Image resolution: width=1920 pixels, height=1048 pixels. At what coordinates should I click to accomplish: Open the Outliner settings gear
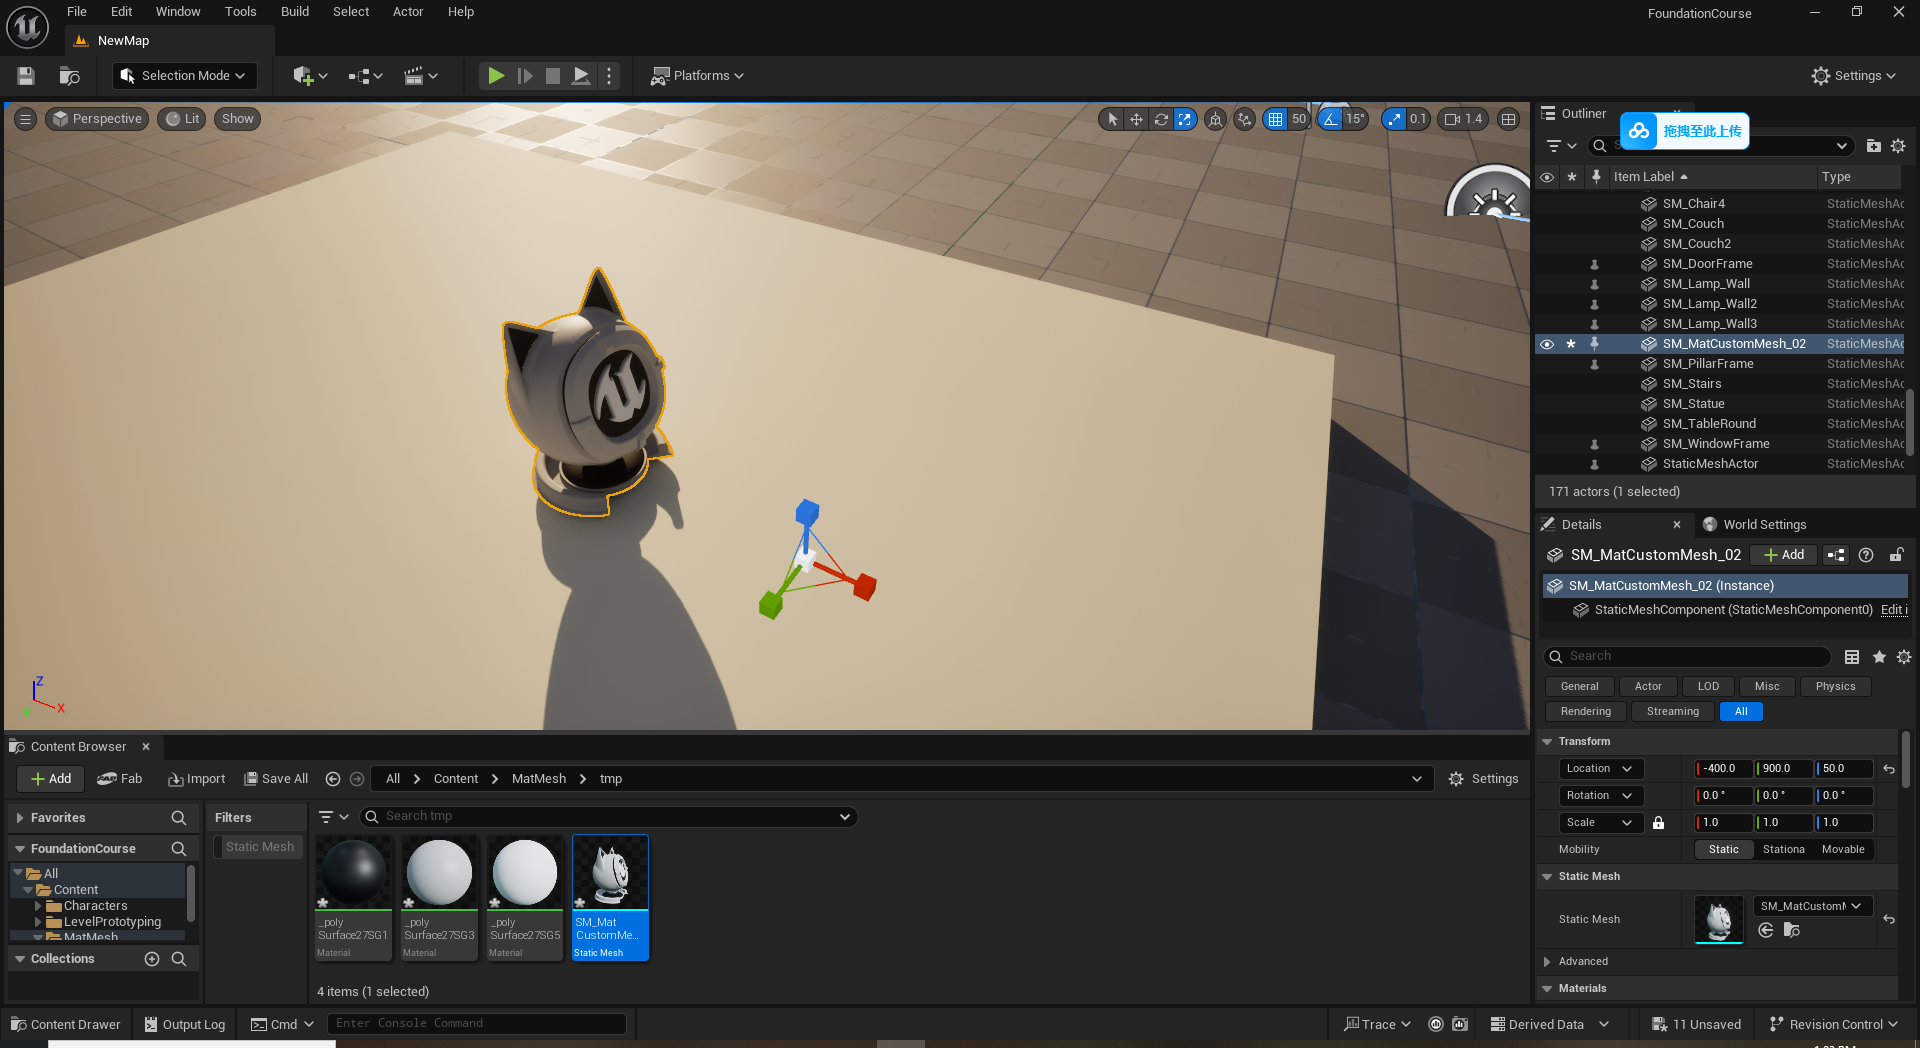coord(1898,146)
